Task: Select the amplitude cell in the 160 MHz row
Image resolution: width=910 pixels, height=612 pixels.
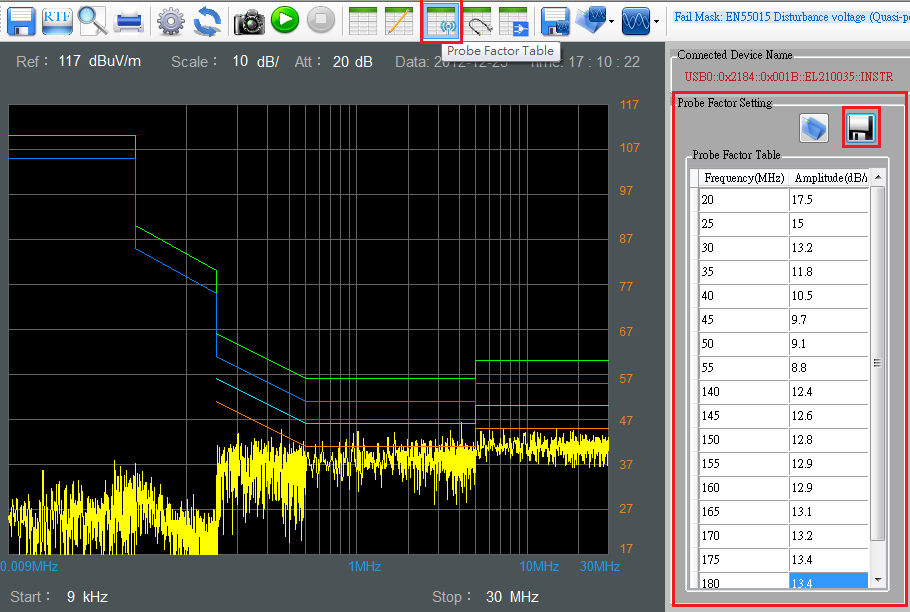Action: click(x=829, y=488)
